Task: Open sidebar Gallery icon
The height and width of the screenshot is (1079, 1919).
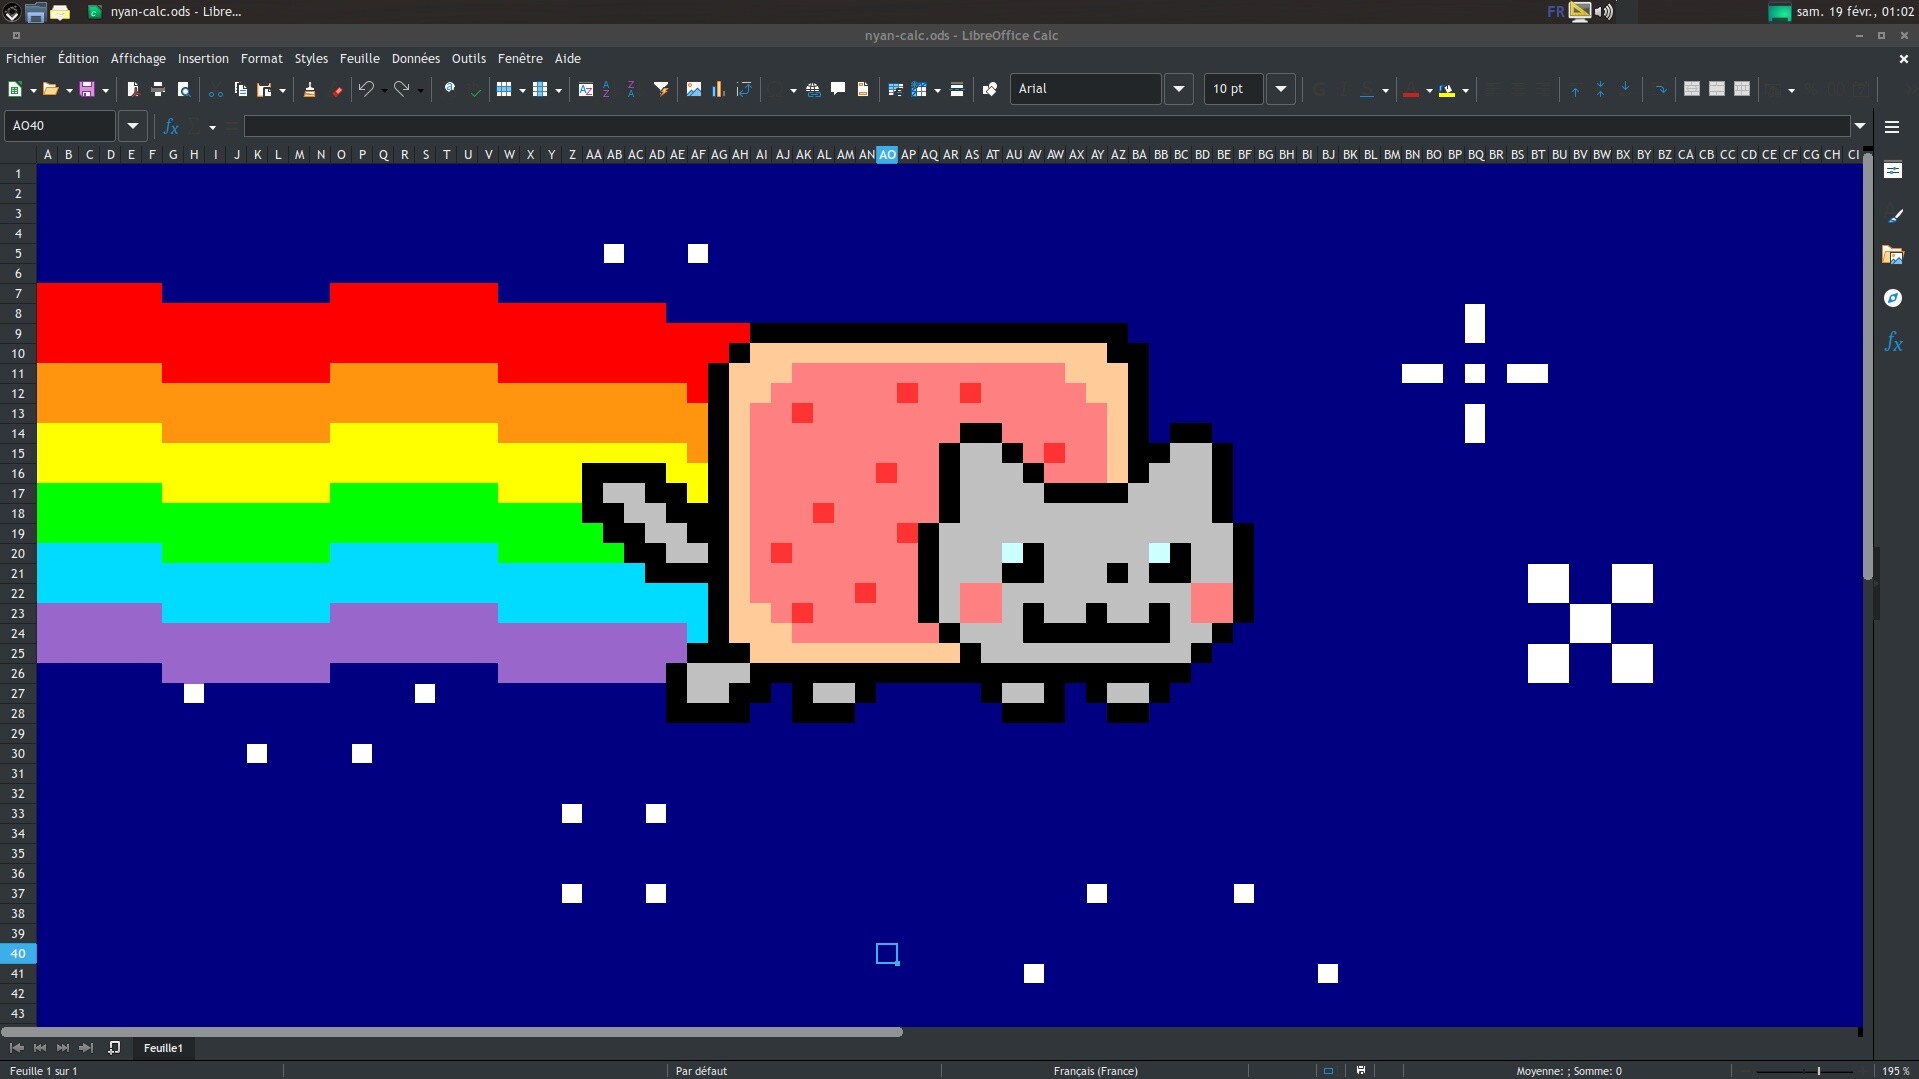Action: (x=1893, y=256)
